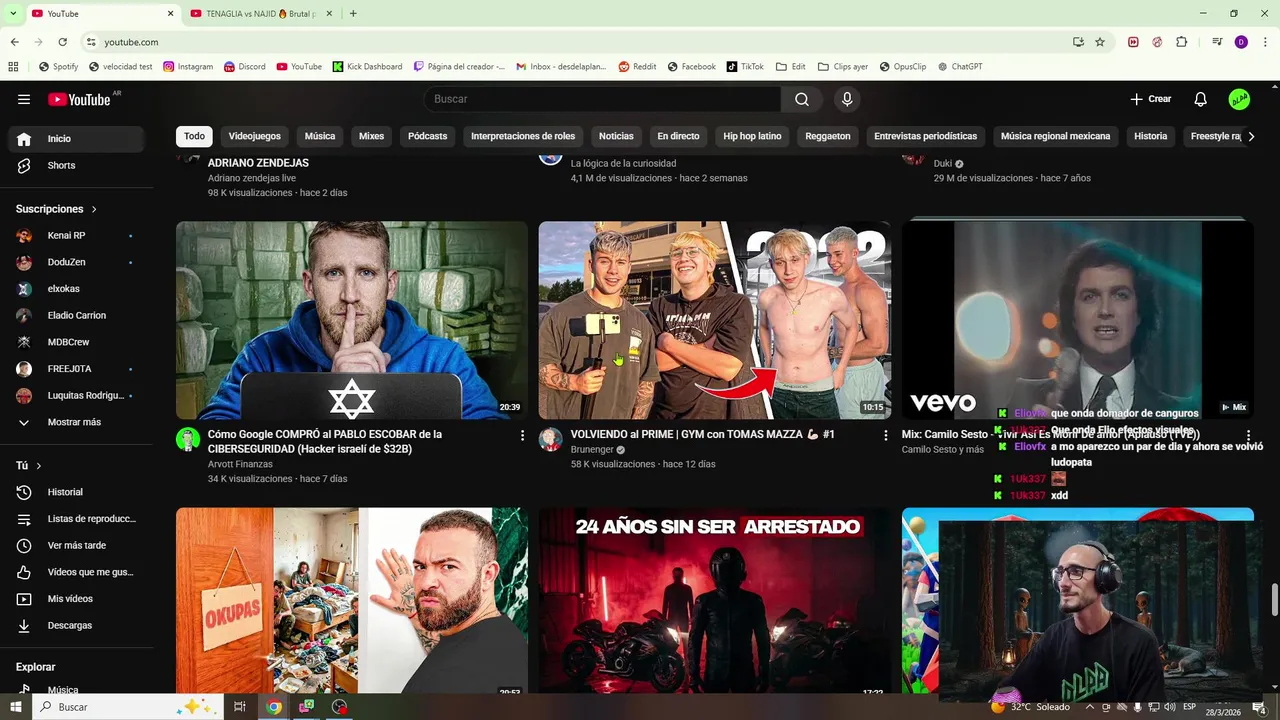Screen dimensions: 1280x720
Task: Open Inicio in the sidebar
Action: pos(77,139)
